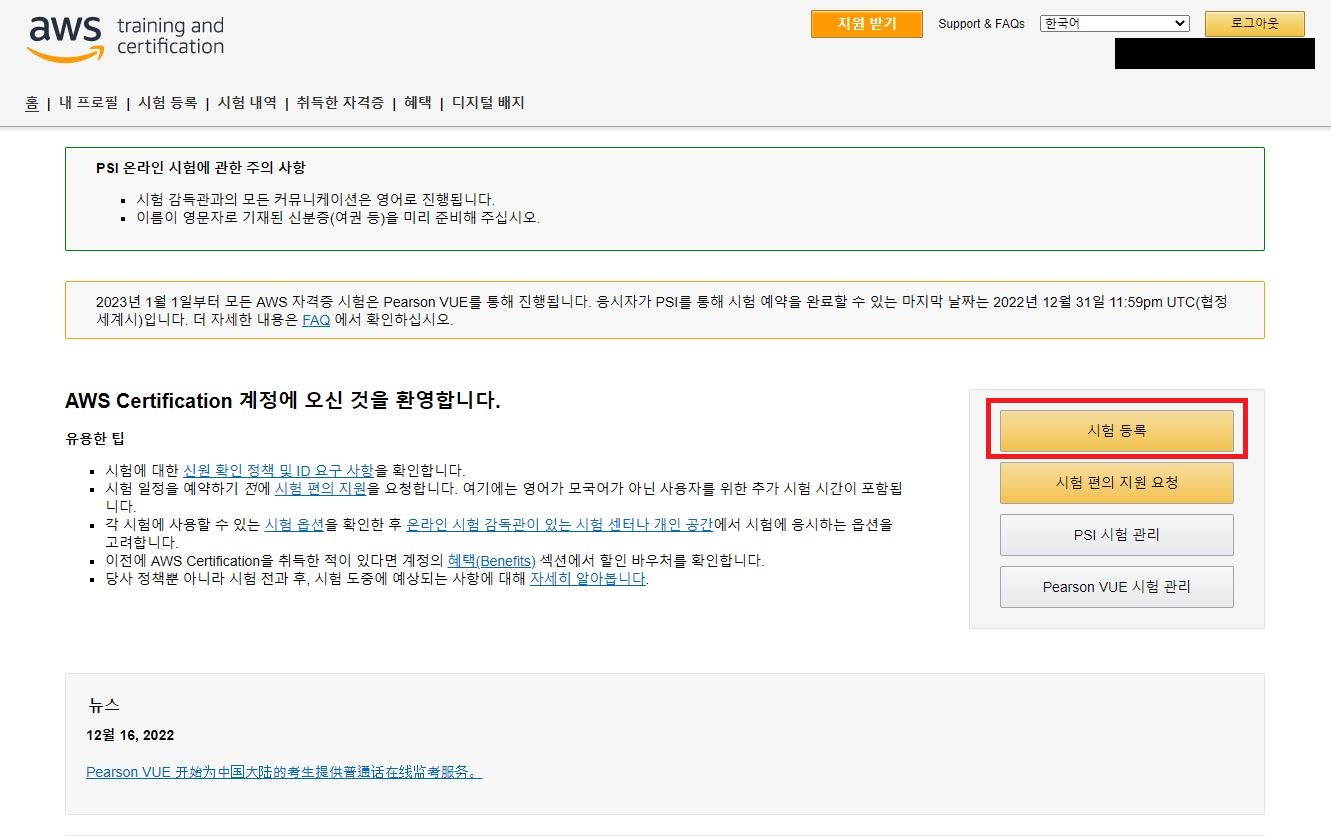Image resolution: width=1331 pixels, height=836 pixels.
Task: Open the 혜택(Benefits) link
Action: pos(491,561)
